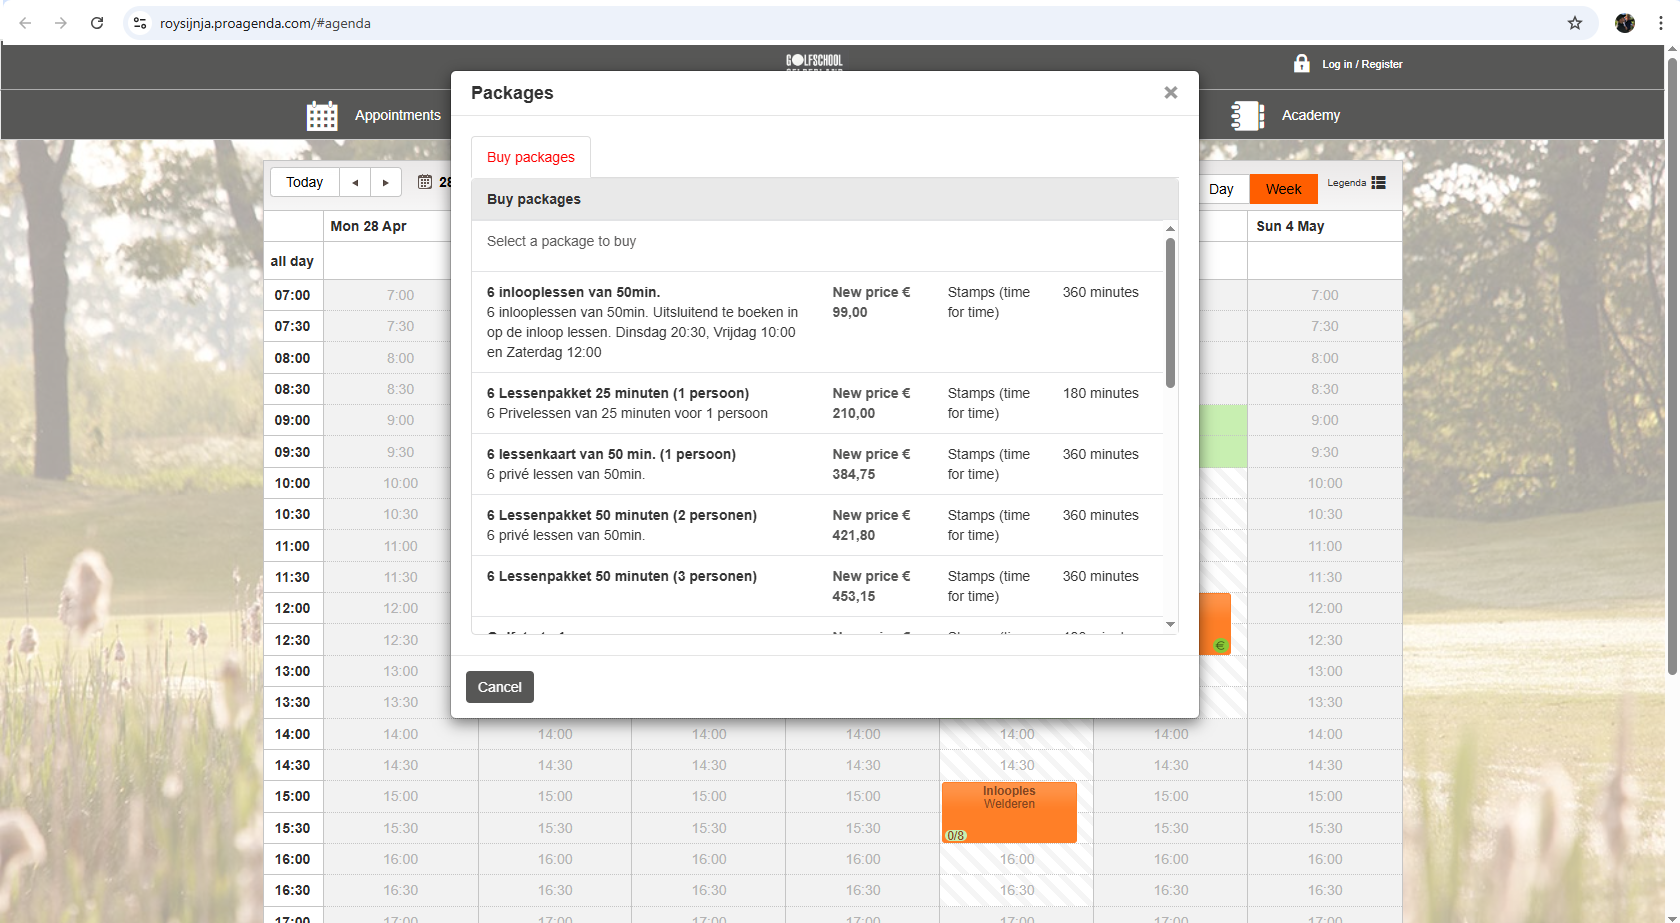Go to previous week arrow
This screenshot has height=923, width=1680.
pos(355,182)
